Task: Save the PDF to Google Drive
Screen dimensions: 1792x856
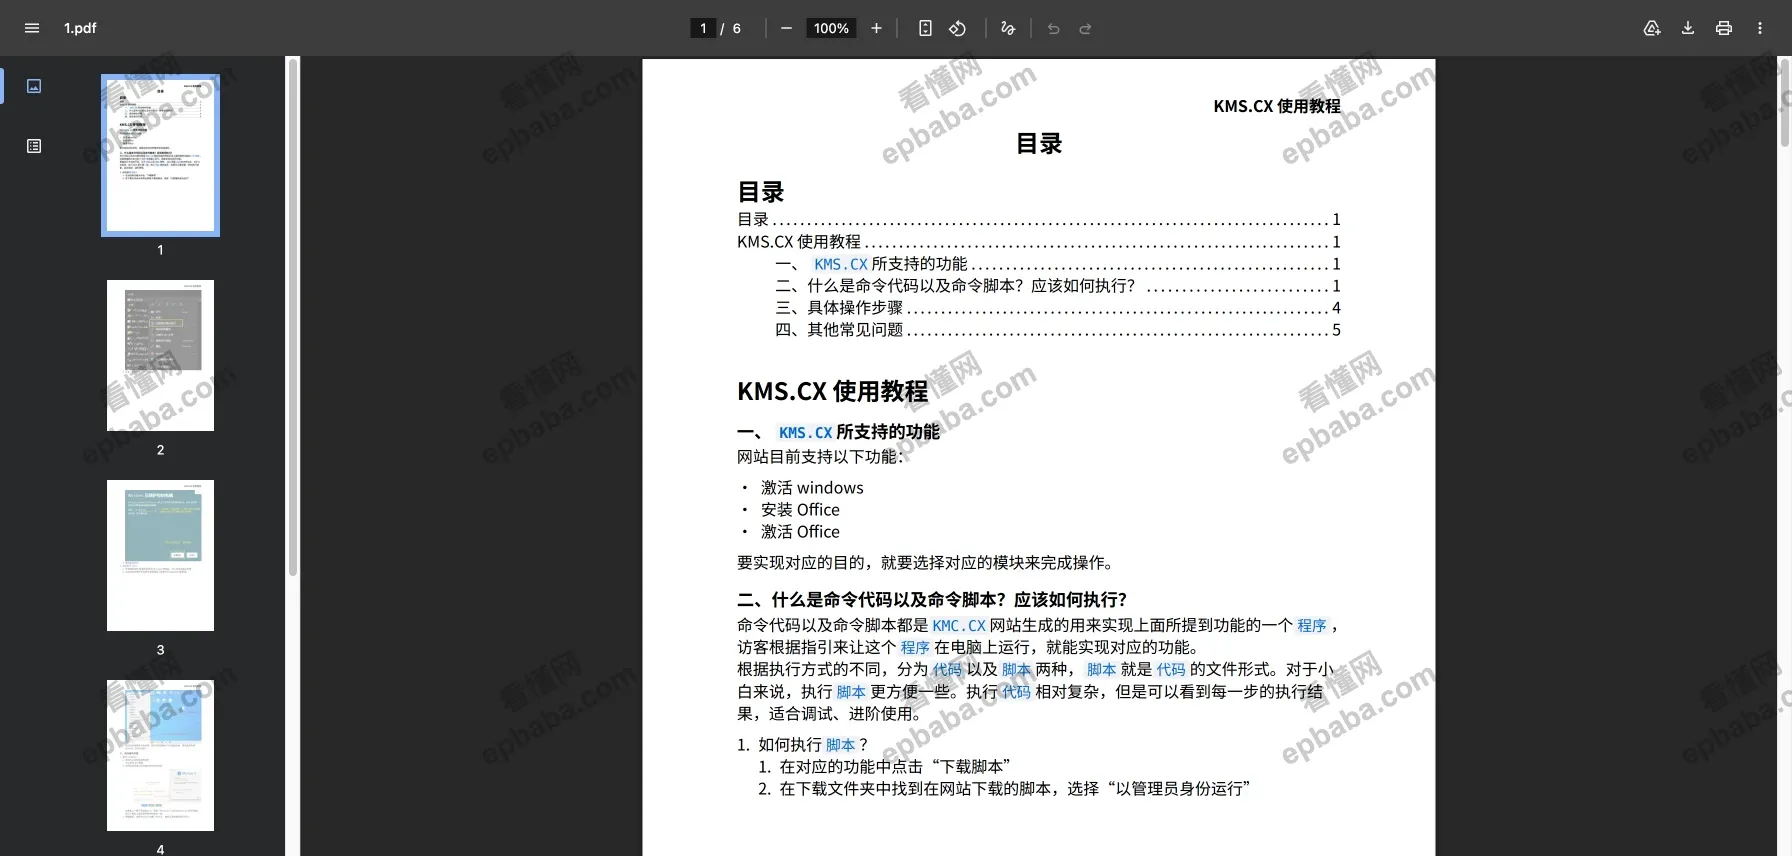Action: 1652,28
